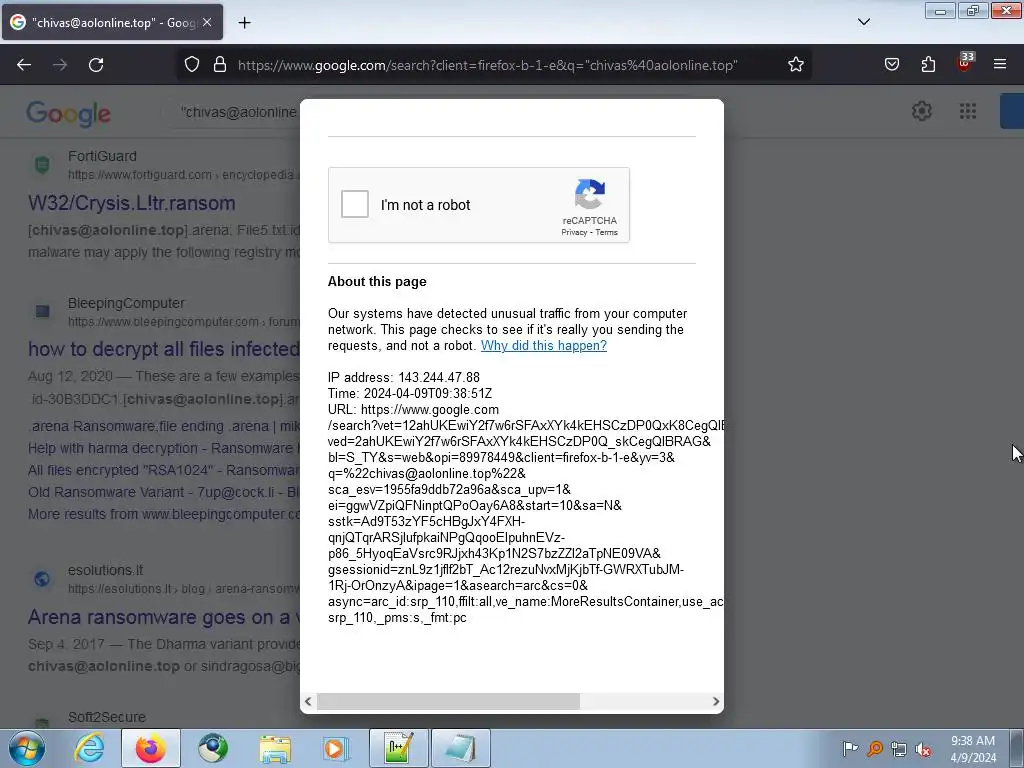Click the FortiGuard source name
1024x768 pixels.
103,156
